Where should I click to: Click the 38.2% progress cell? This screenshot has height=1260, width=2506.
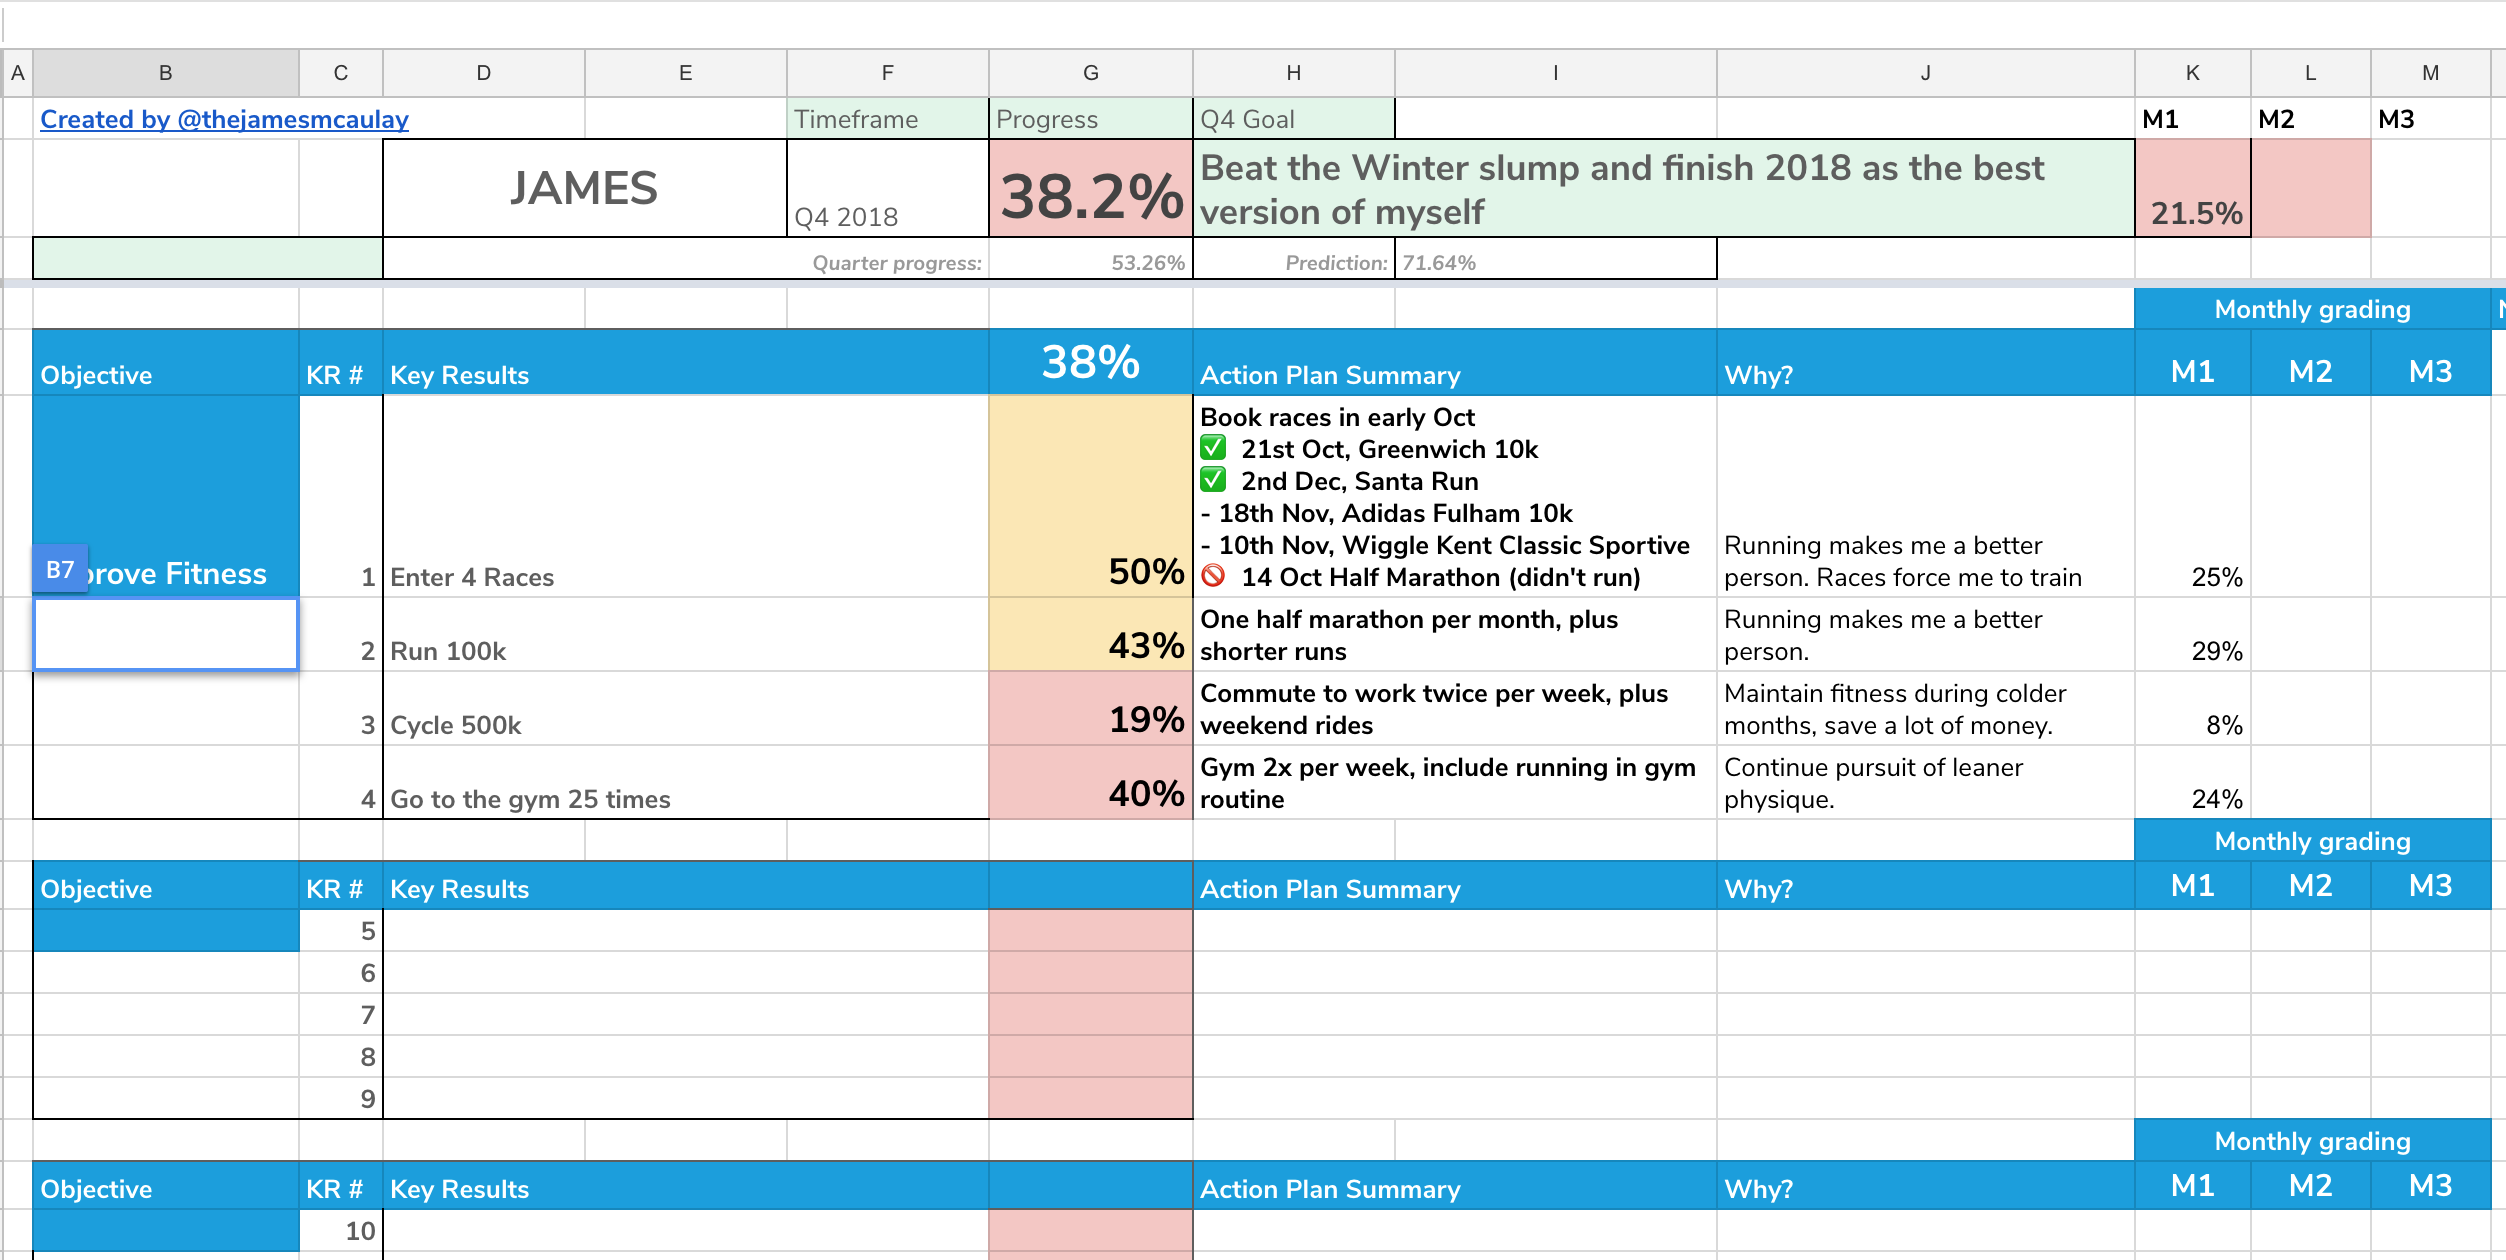pyautogui.click(x=1091, y=188)
